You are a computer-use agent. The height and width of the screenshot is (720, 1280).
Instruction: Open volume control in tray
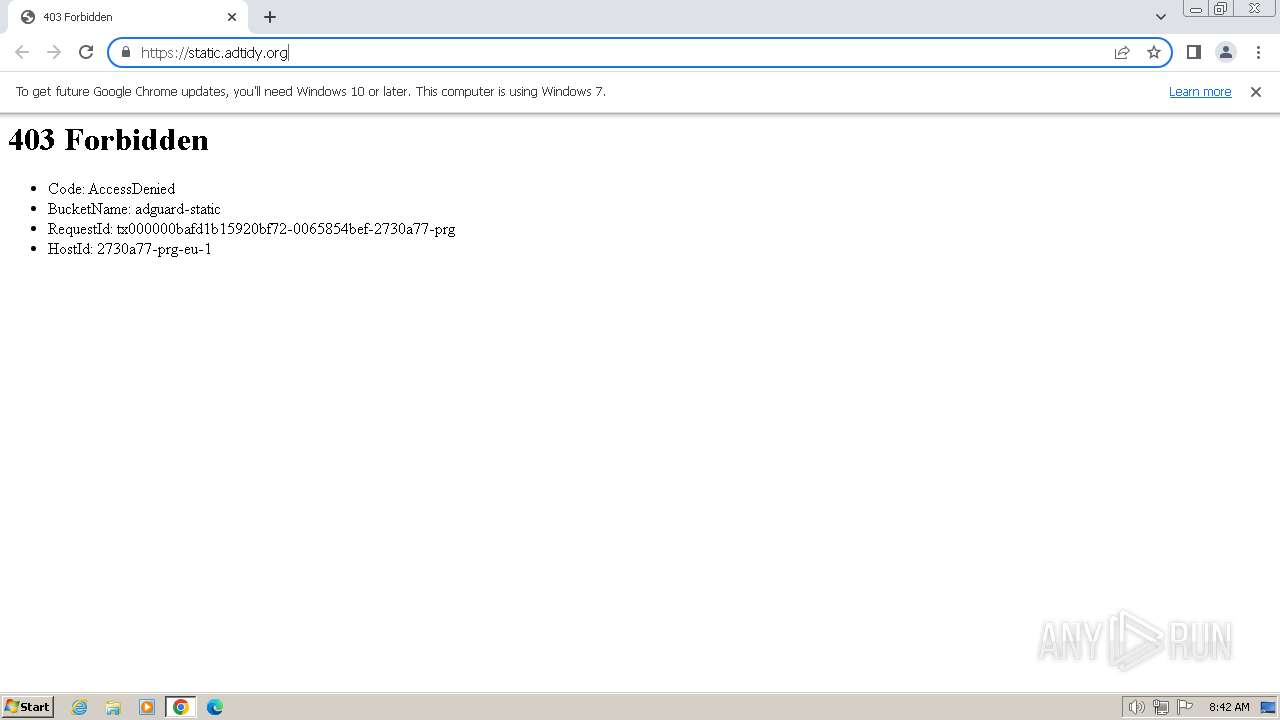1137,707
